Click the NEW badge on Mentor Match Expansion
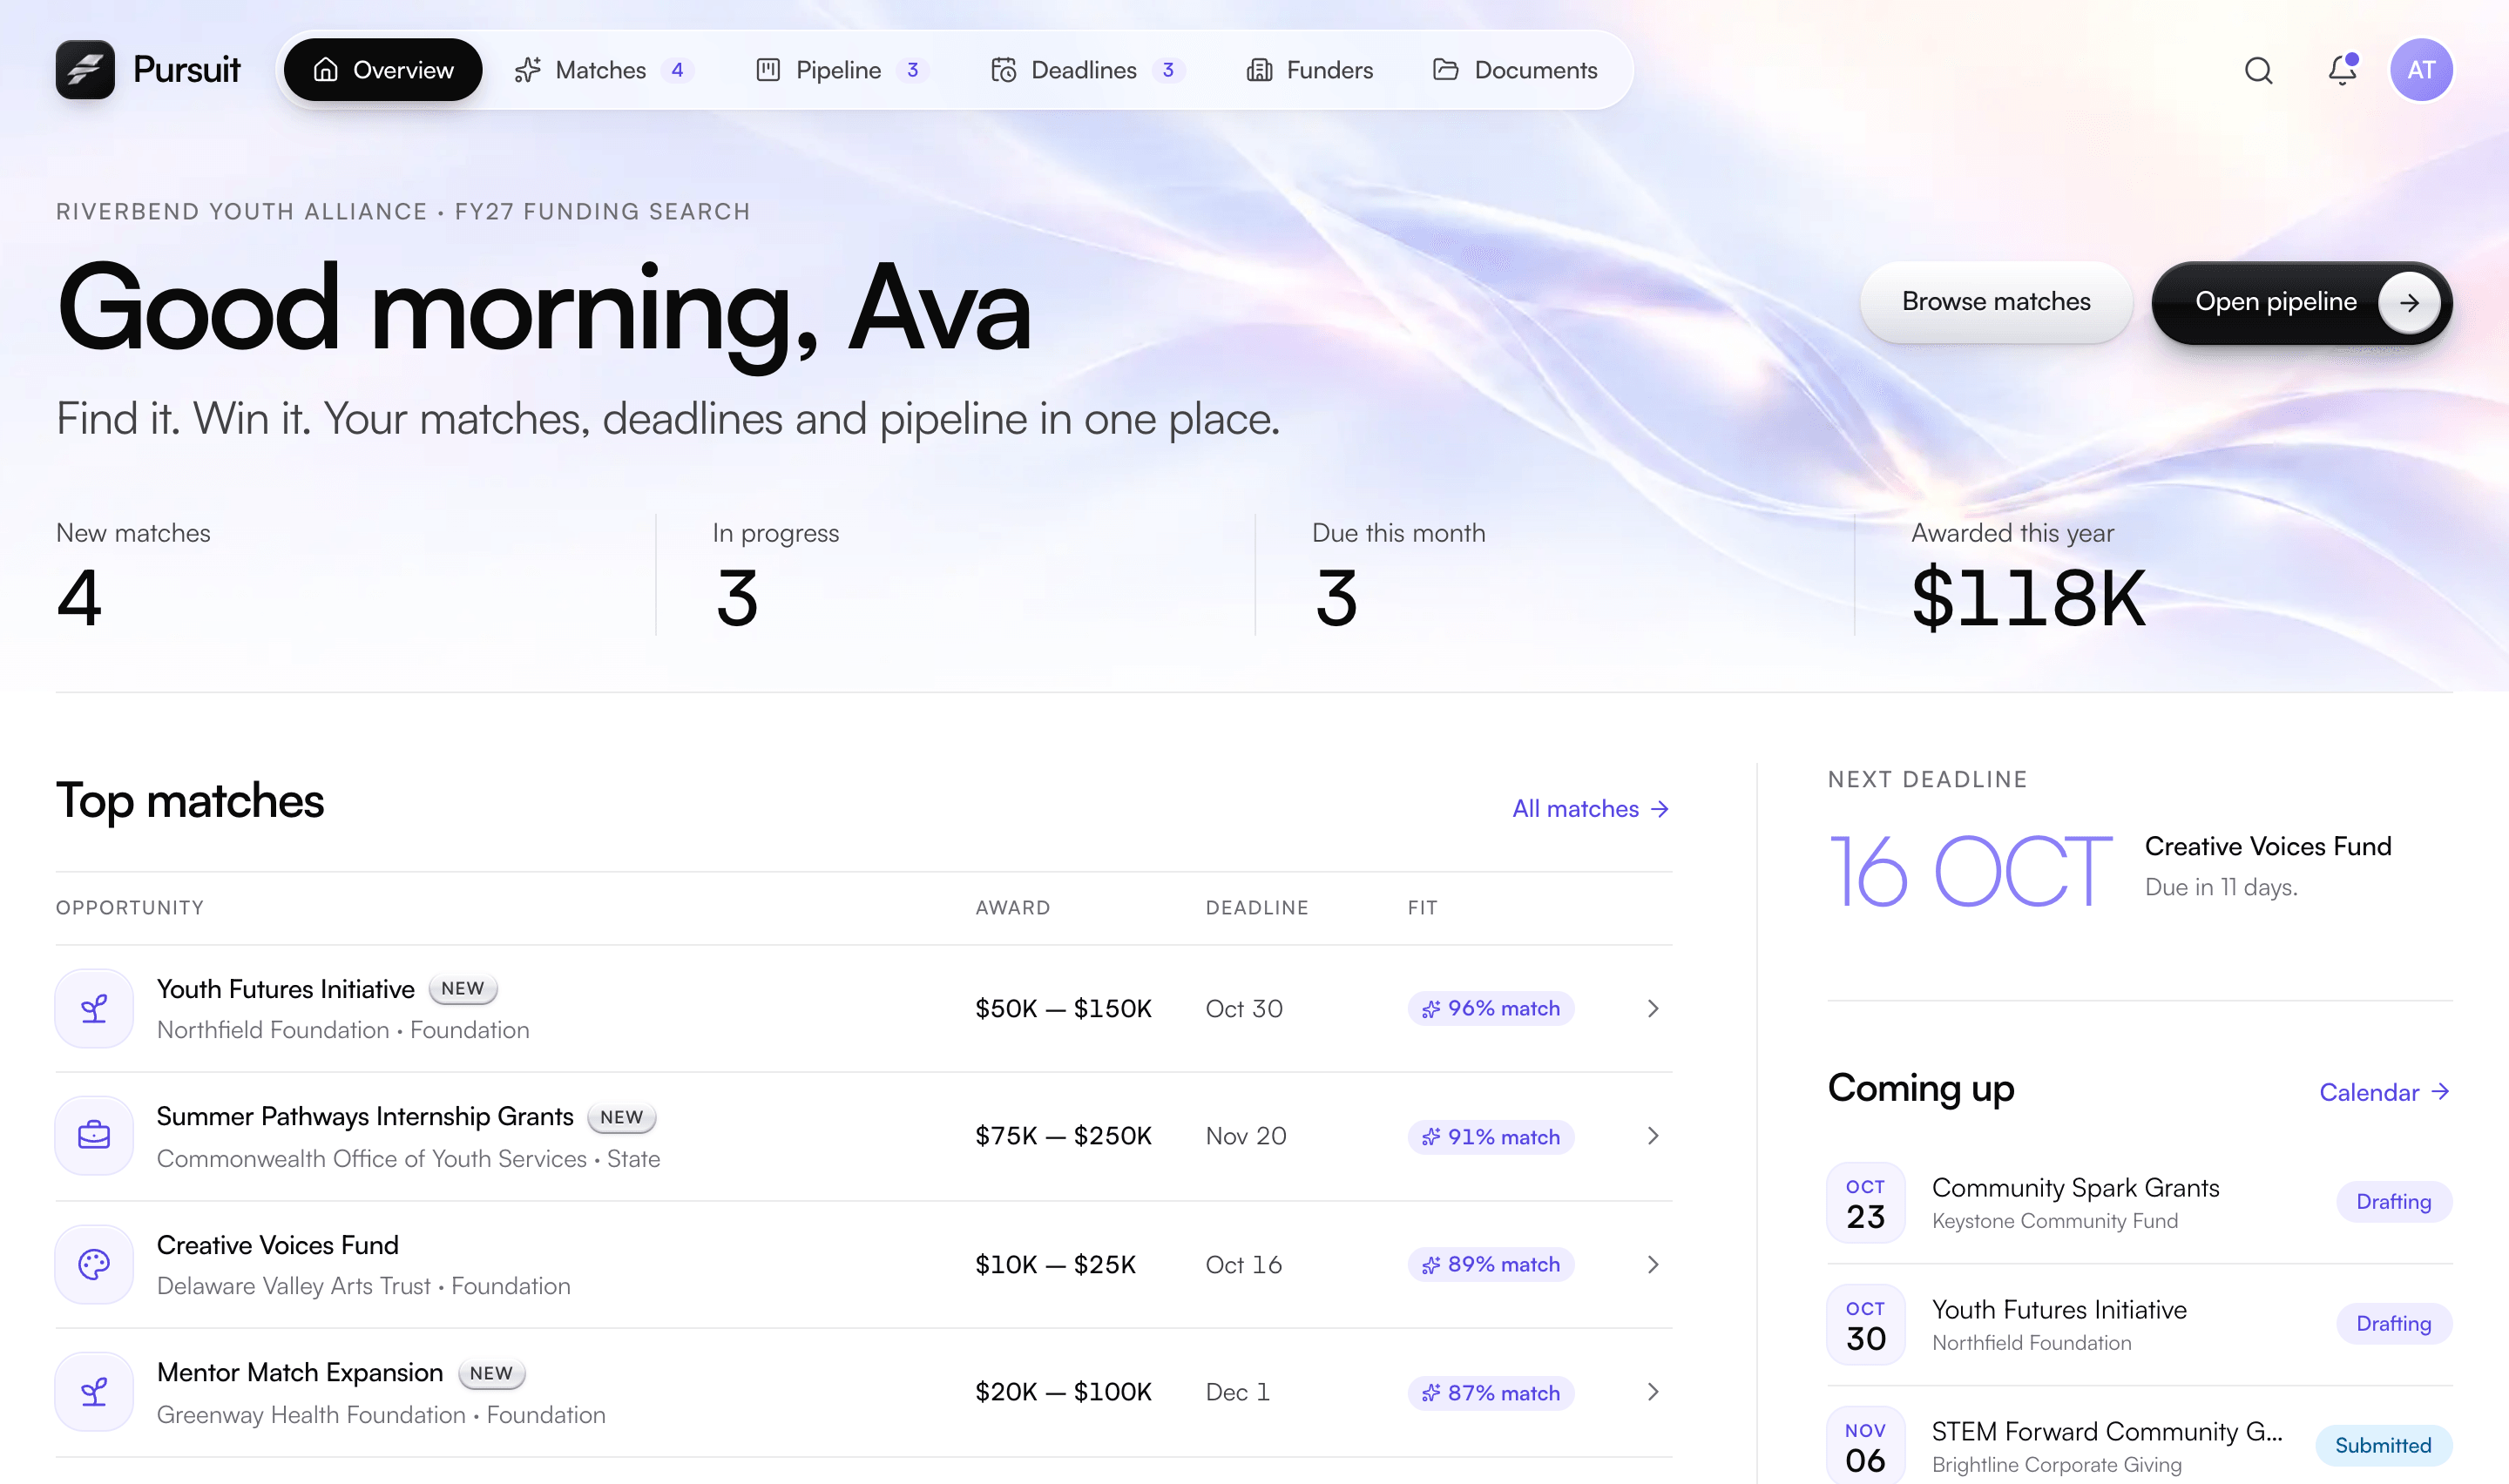2509x1484 pixels. click(491, 1373)
